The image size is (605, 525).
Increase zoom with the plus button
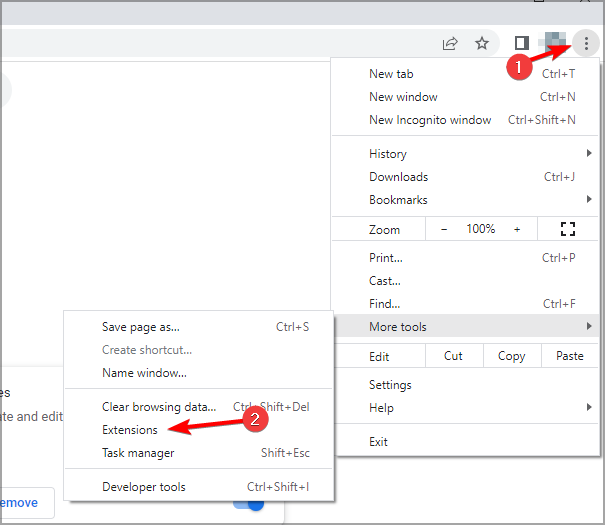click(517, 229)
